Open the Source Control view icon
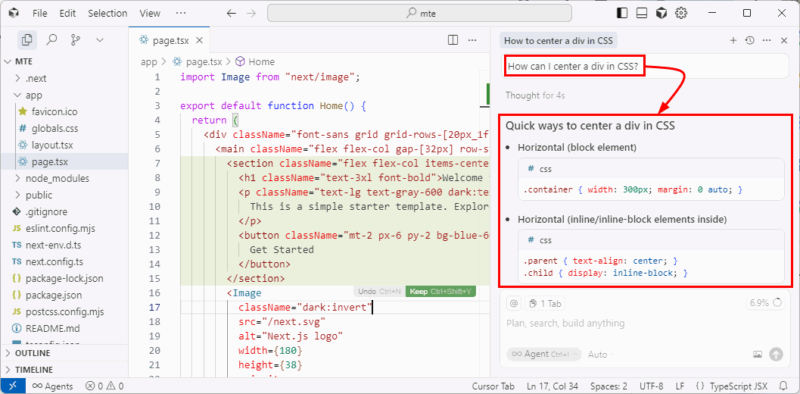The width and height of the screenshot is (800, 394). (x=76, y=40)
